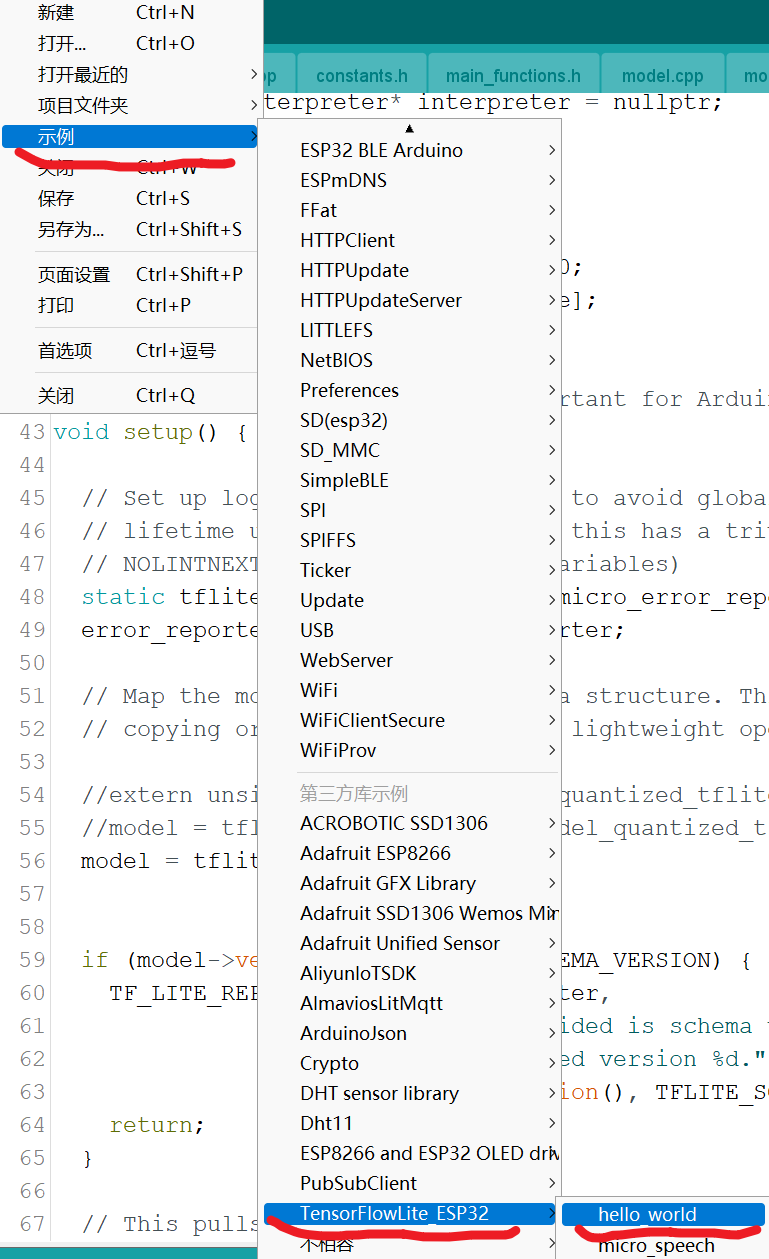The image size is (769, 1259).
Task: Switch to the main_functions.h tab
Action: [x=513, y=76]
